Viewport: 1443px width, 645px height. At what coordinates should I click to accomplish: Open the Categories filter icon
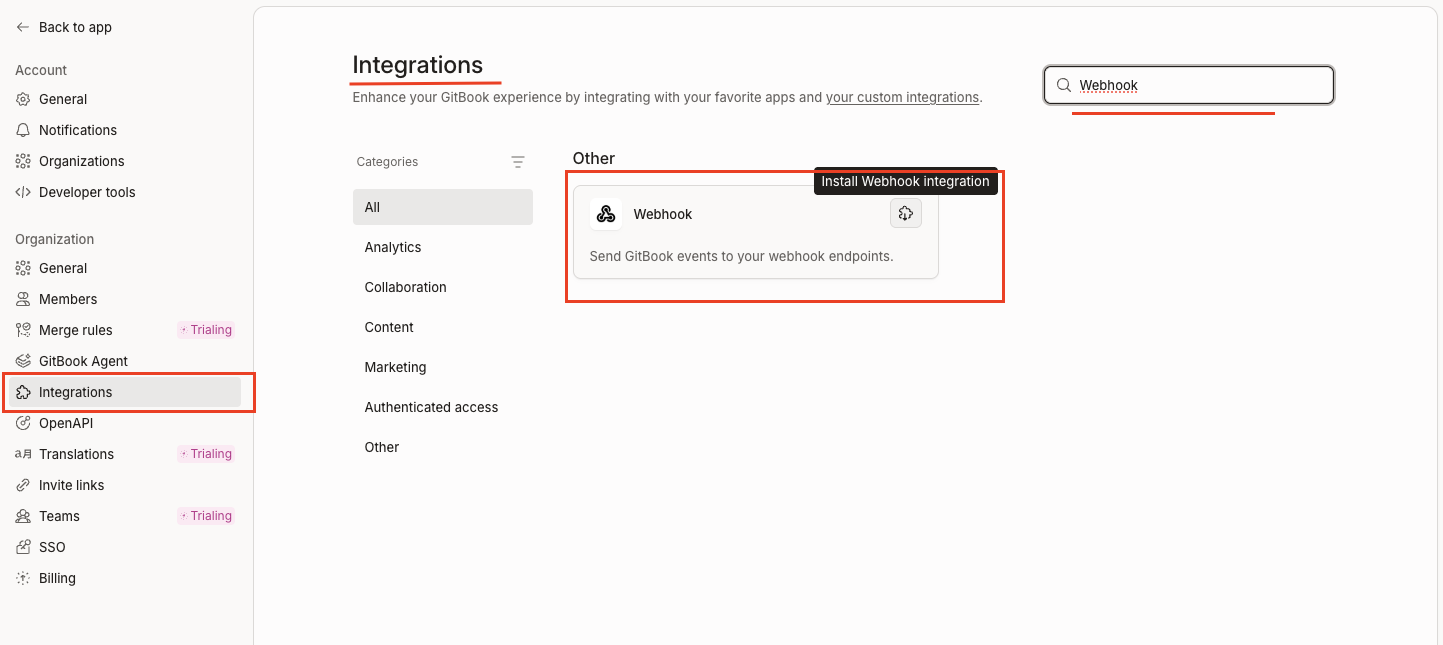518,162
